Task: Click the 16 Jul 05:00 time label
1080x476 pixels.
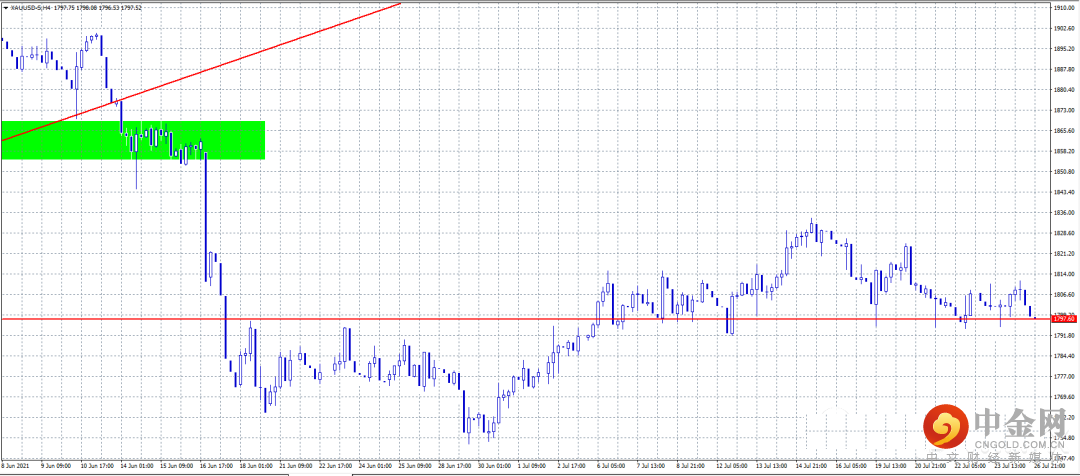Action: [x=853, y=466]
